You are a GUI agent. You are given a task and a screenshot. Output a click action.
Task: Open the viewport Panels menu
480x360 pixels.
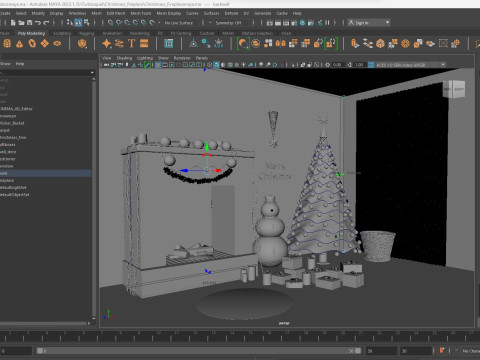(x=202, y=58)
